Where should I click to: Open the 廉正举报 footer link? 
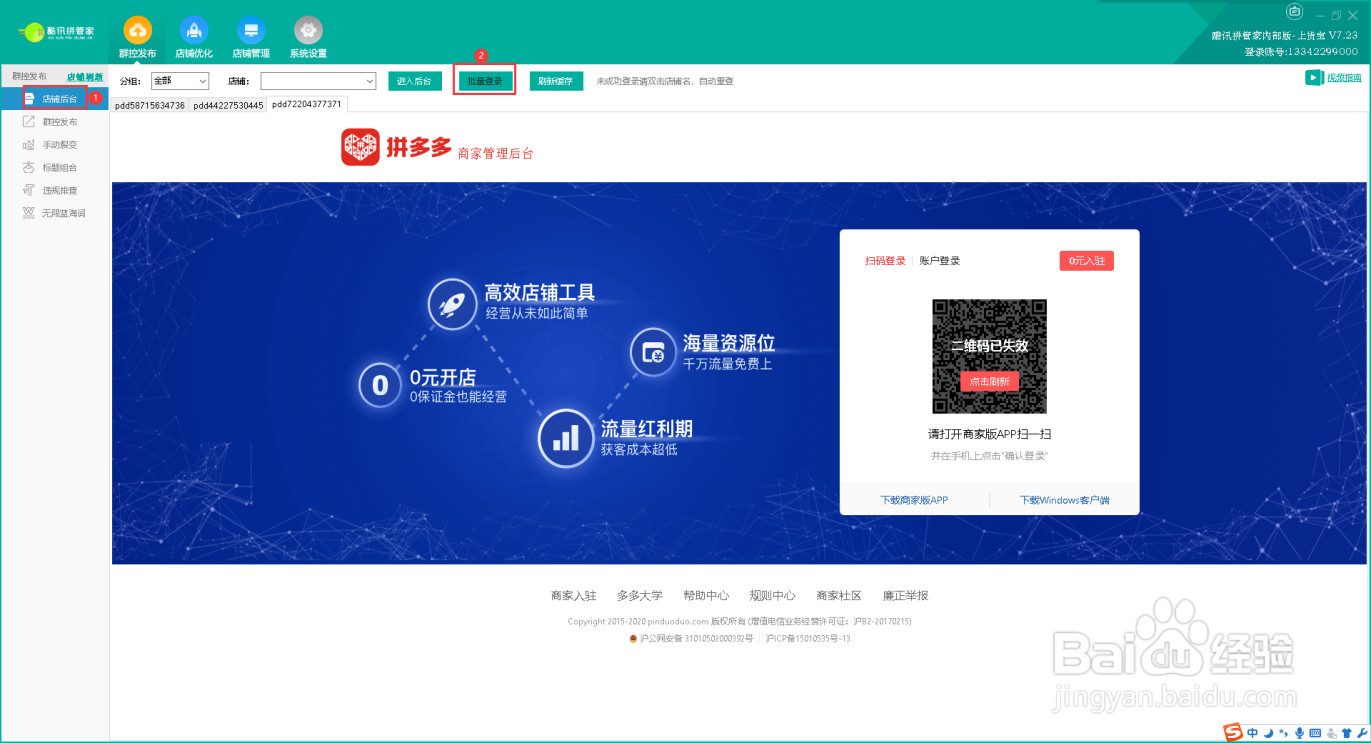905,596
